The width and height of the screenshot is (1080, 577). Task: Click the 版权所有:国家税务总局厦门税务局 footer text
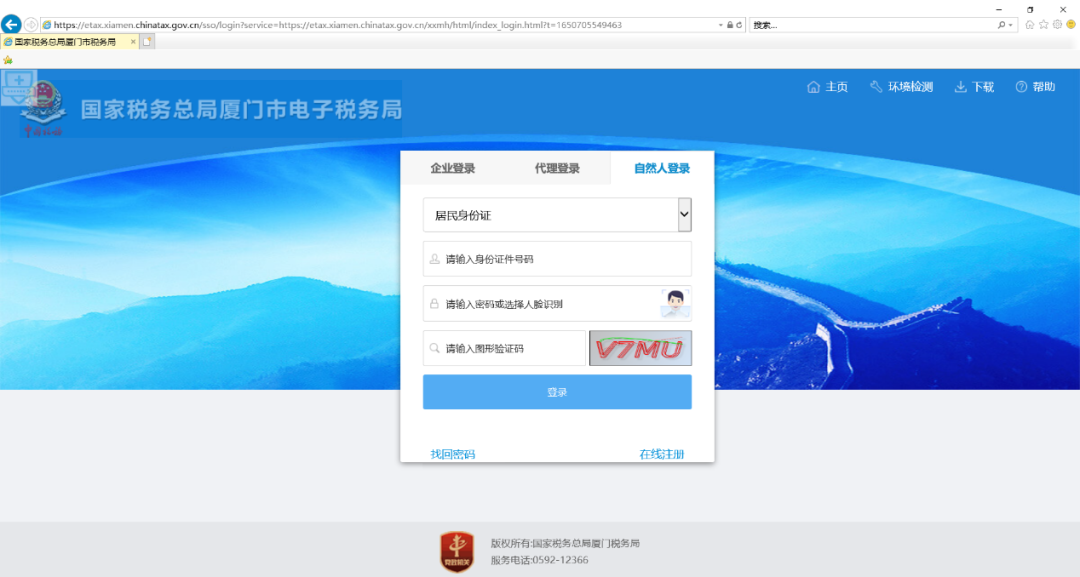click(565, 543)
